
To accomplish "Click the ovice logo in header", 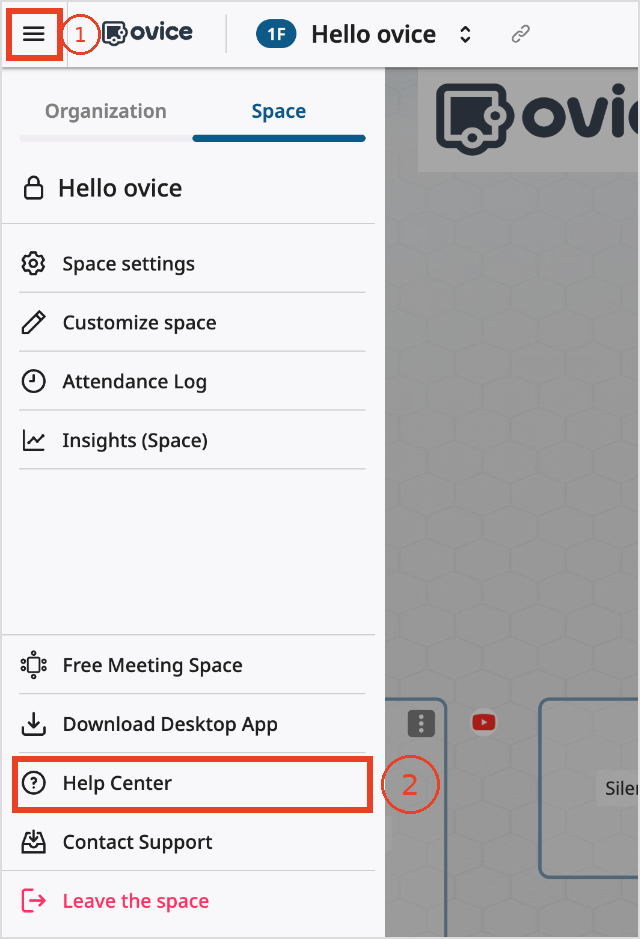I will coord(148,33).
